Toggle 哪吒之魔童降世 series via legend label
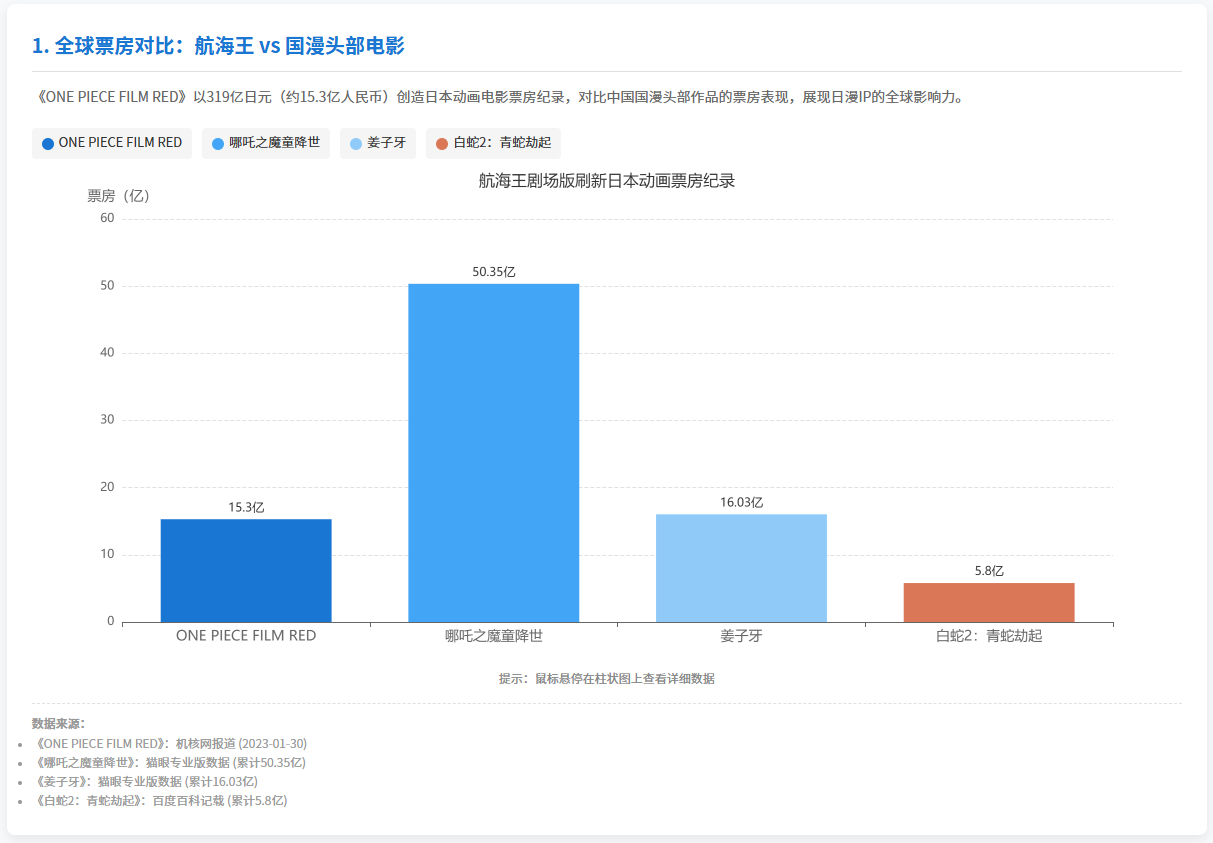This screenshot has width=1213, height=843. tap(274, 143)
